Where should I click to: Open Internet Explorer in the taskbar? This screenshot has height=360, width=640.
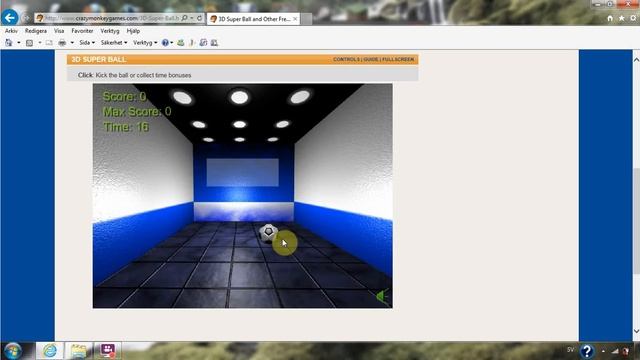coord(50,351)
